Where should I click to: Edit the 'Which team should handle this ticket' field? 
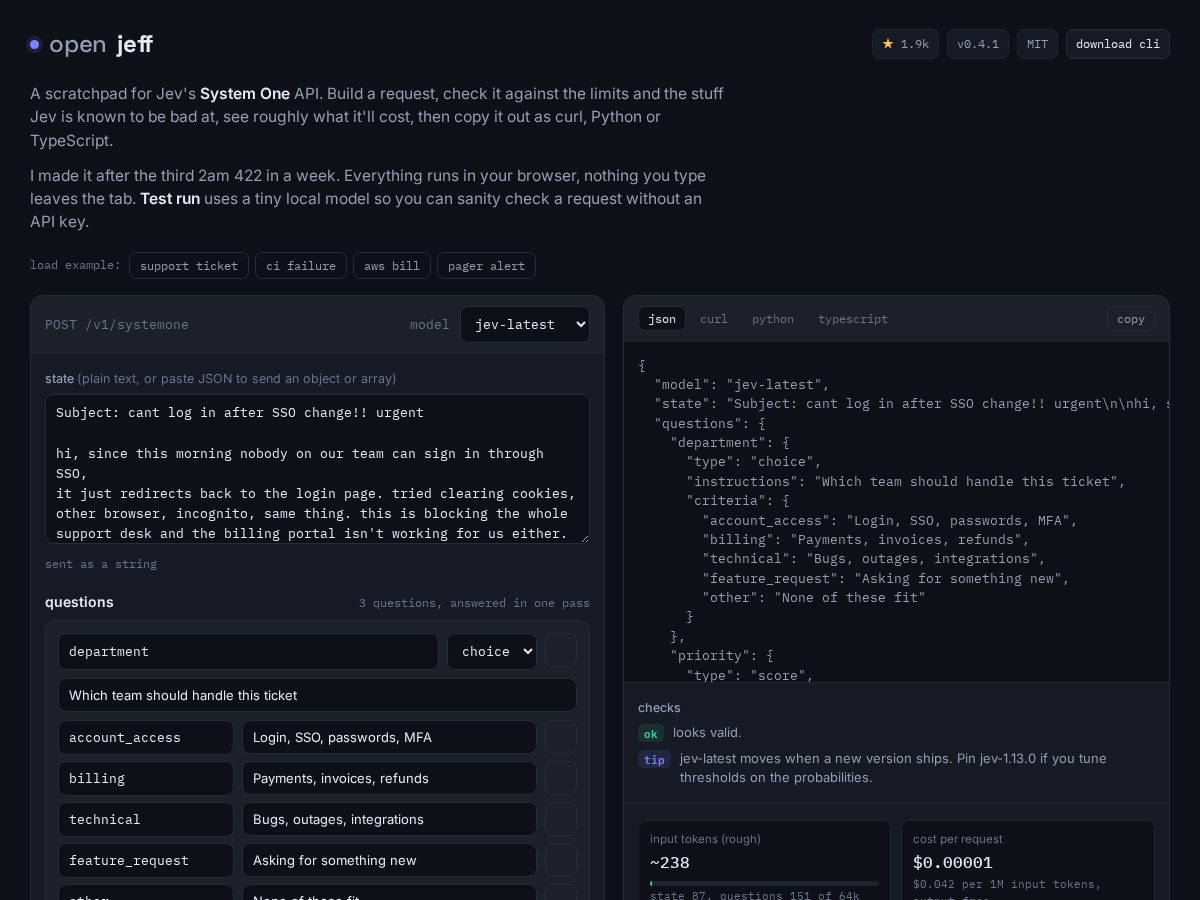click(x=317, y=695)
